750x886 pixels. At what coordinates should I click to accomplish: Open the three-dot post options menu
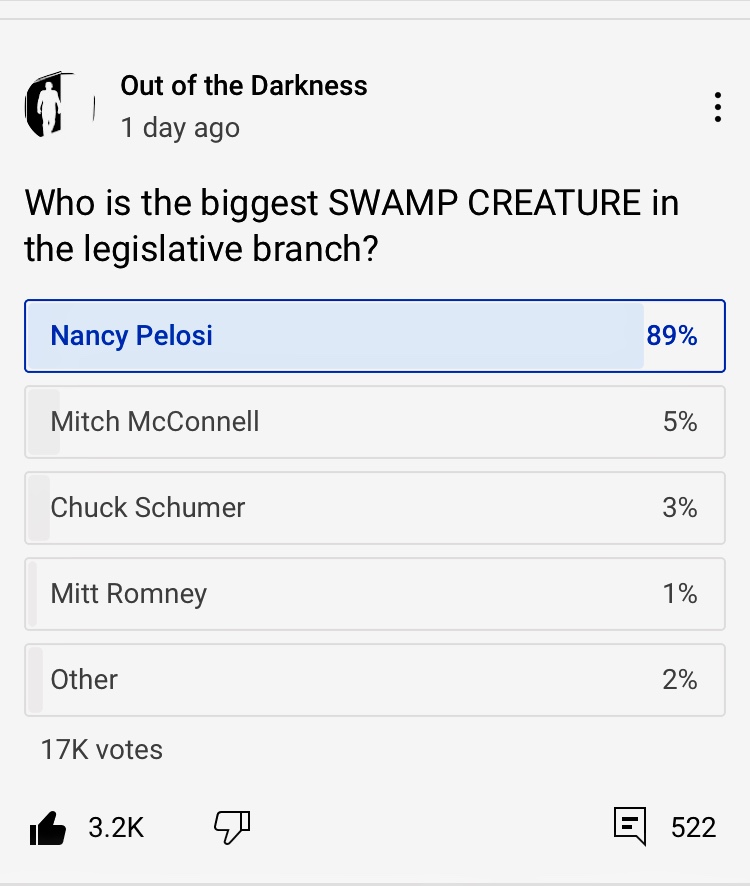point(717,107)
